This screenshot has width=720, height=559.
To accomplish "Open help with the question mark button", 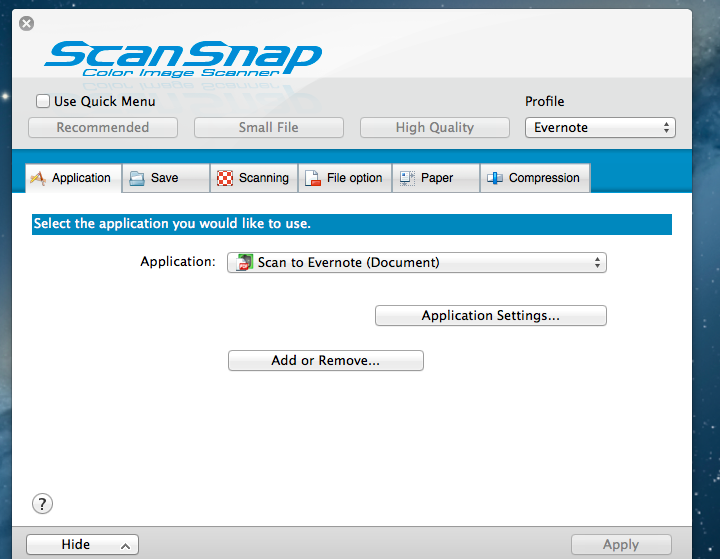I will coord(42,504).
